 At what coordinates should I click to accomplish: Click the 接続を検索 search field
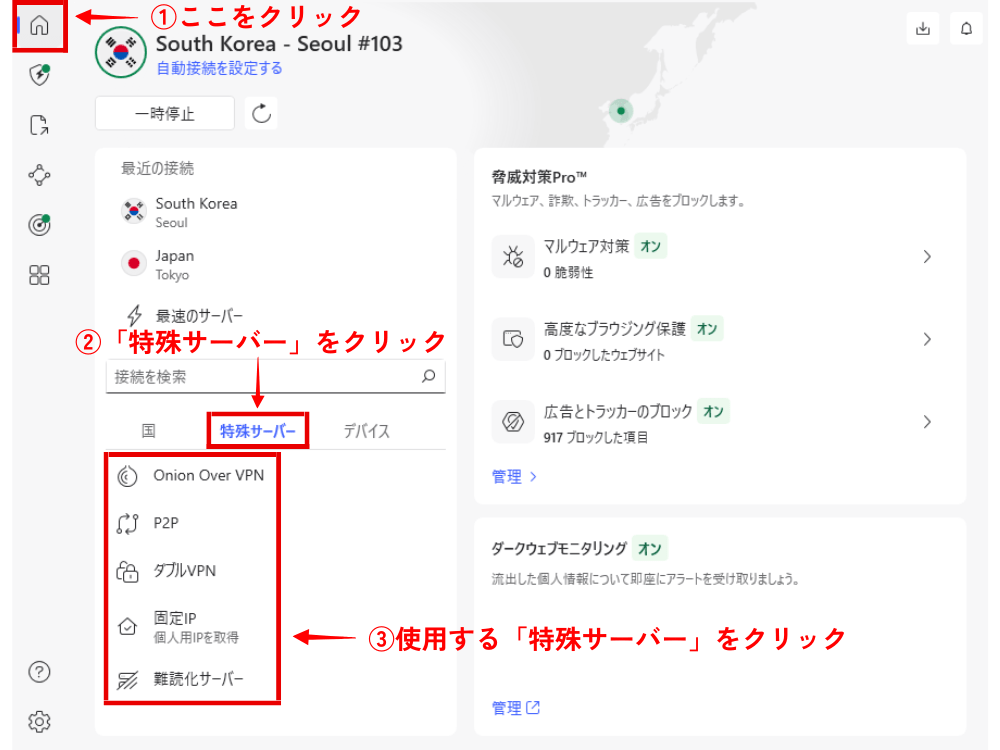265,377
